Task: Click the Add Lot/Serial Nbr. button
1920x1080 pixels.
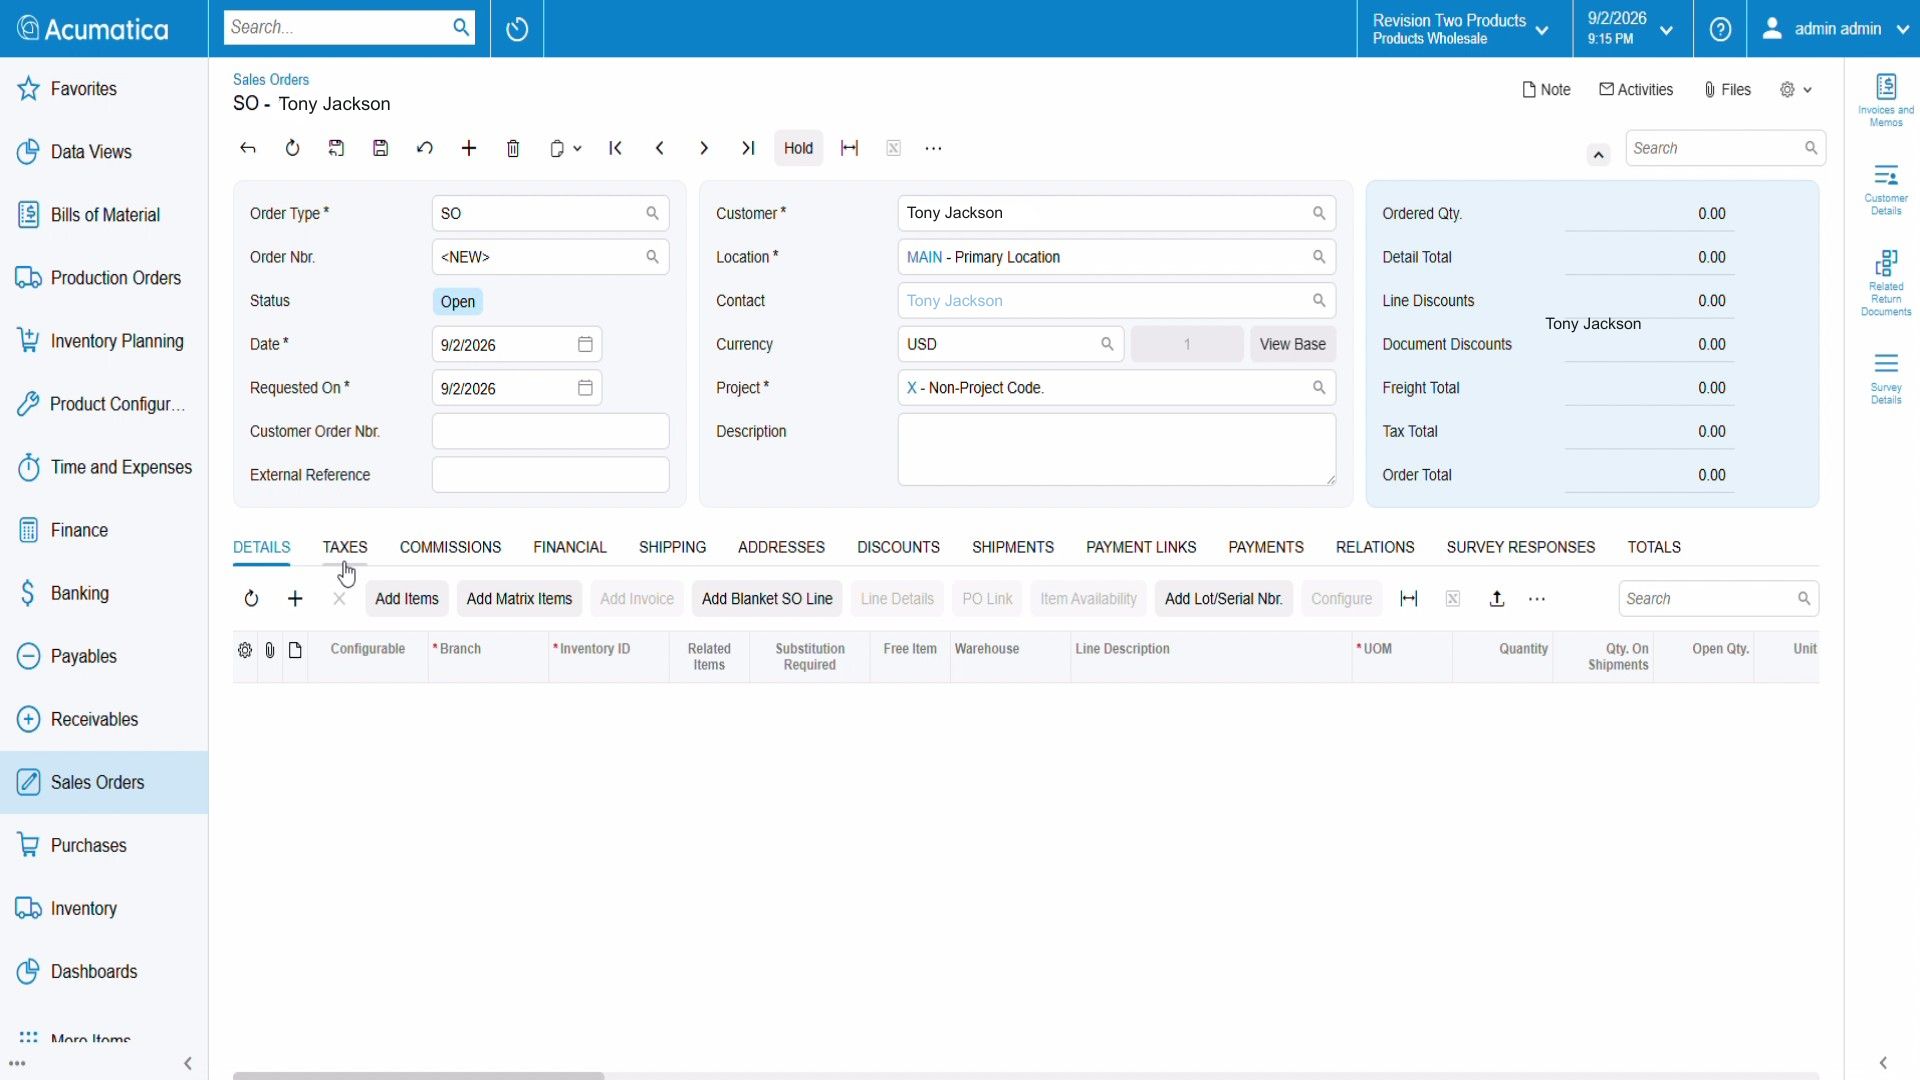Action: pos(1223,599)
